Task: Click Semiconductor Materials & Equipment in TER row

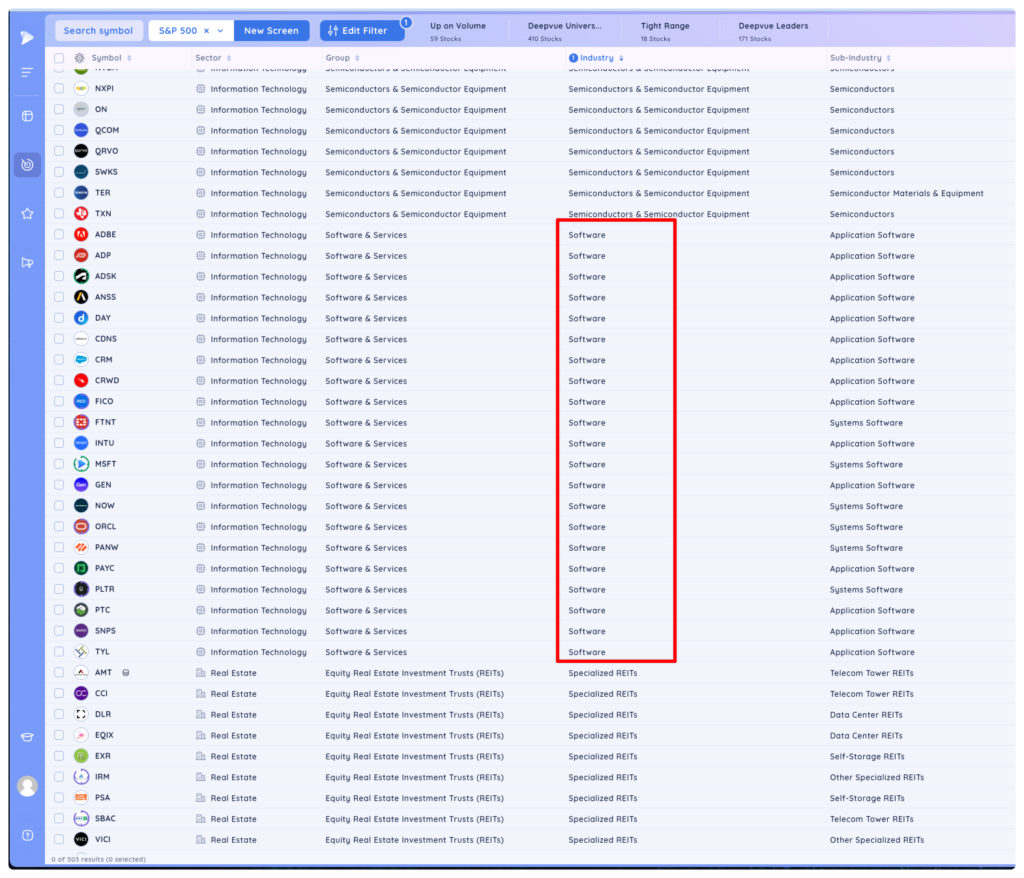Action: point(906,193)
